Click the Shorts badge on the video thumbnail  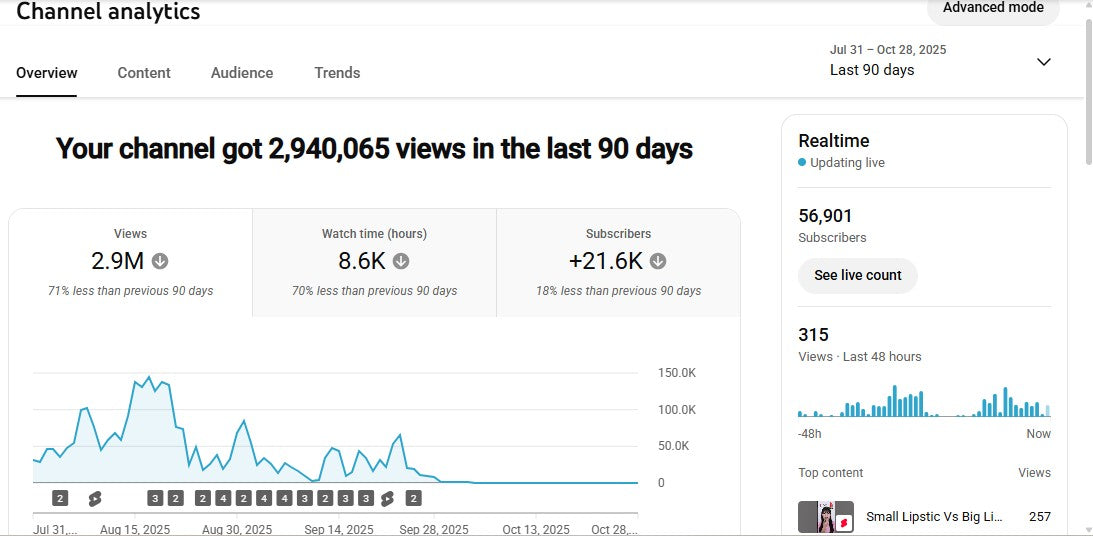click(844, 522)
